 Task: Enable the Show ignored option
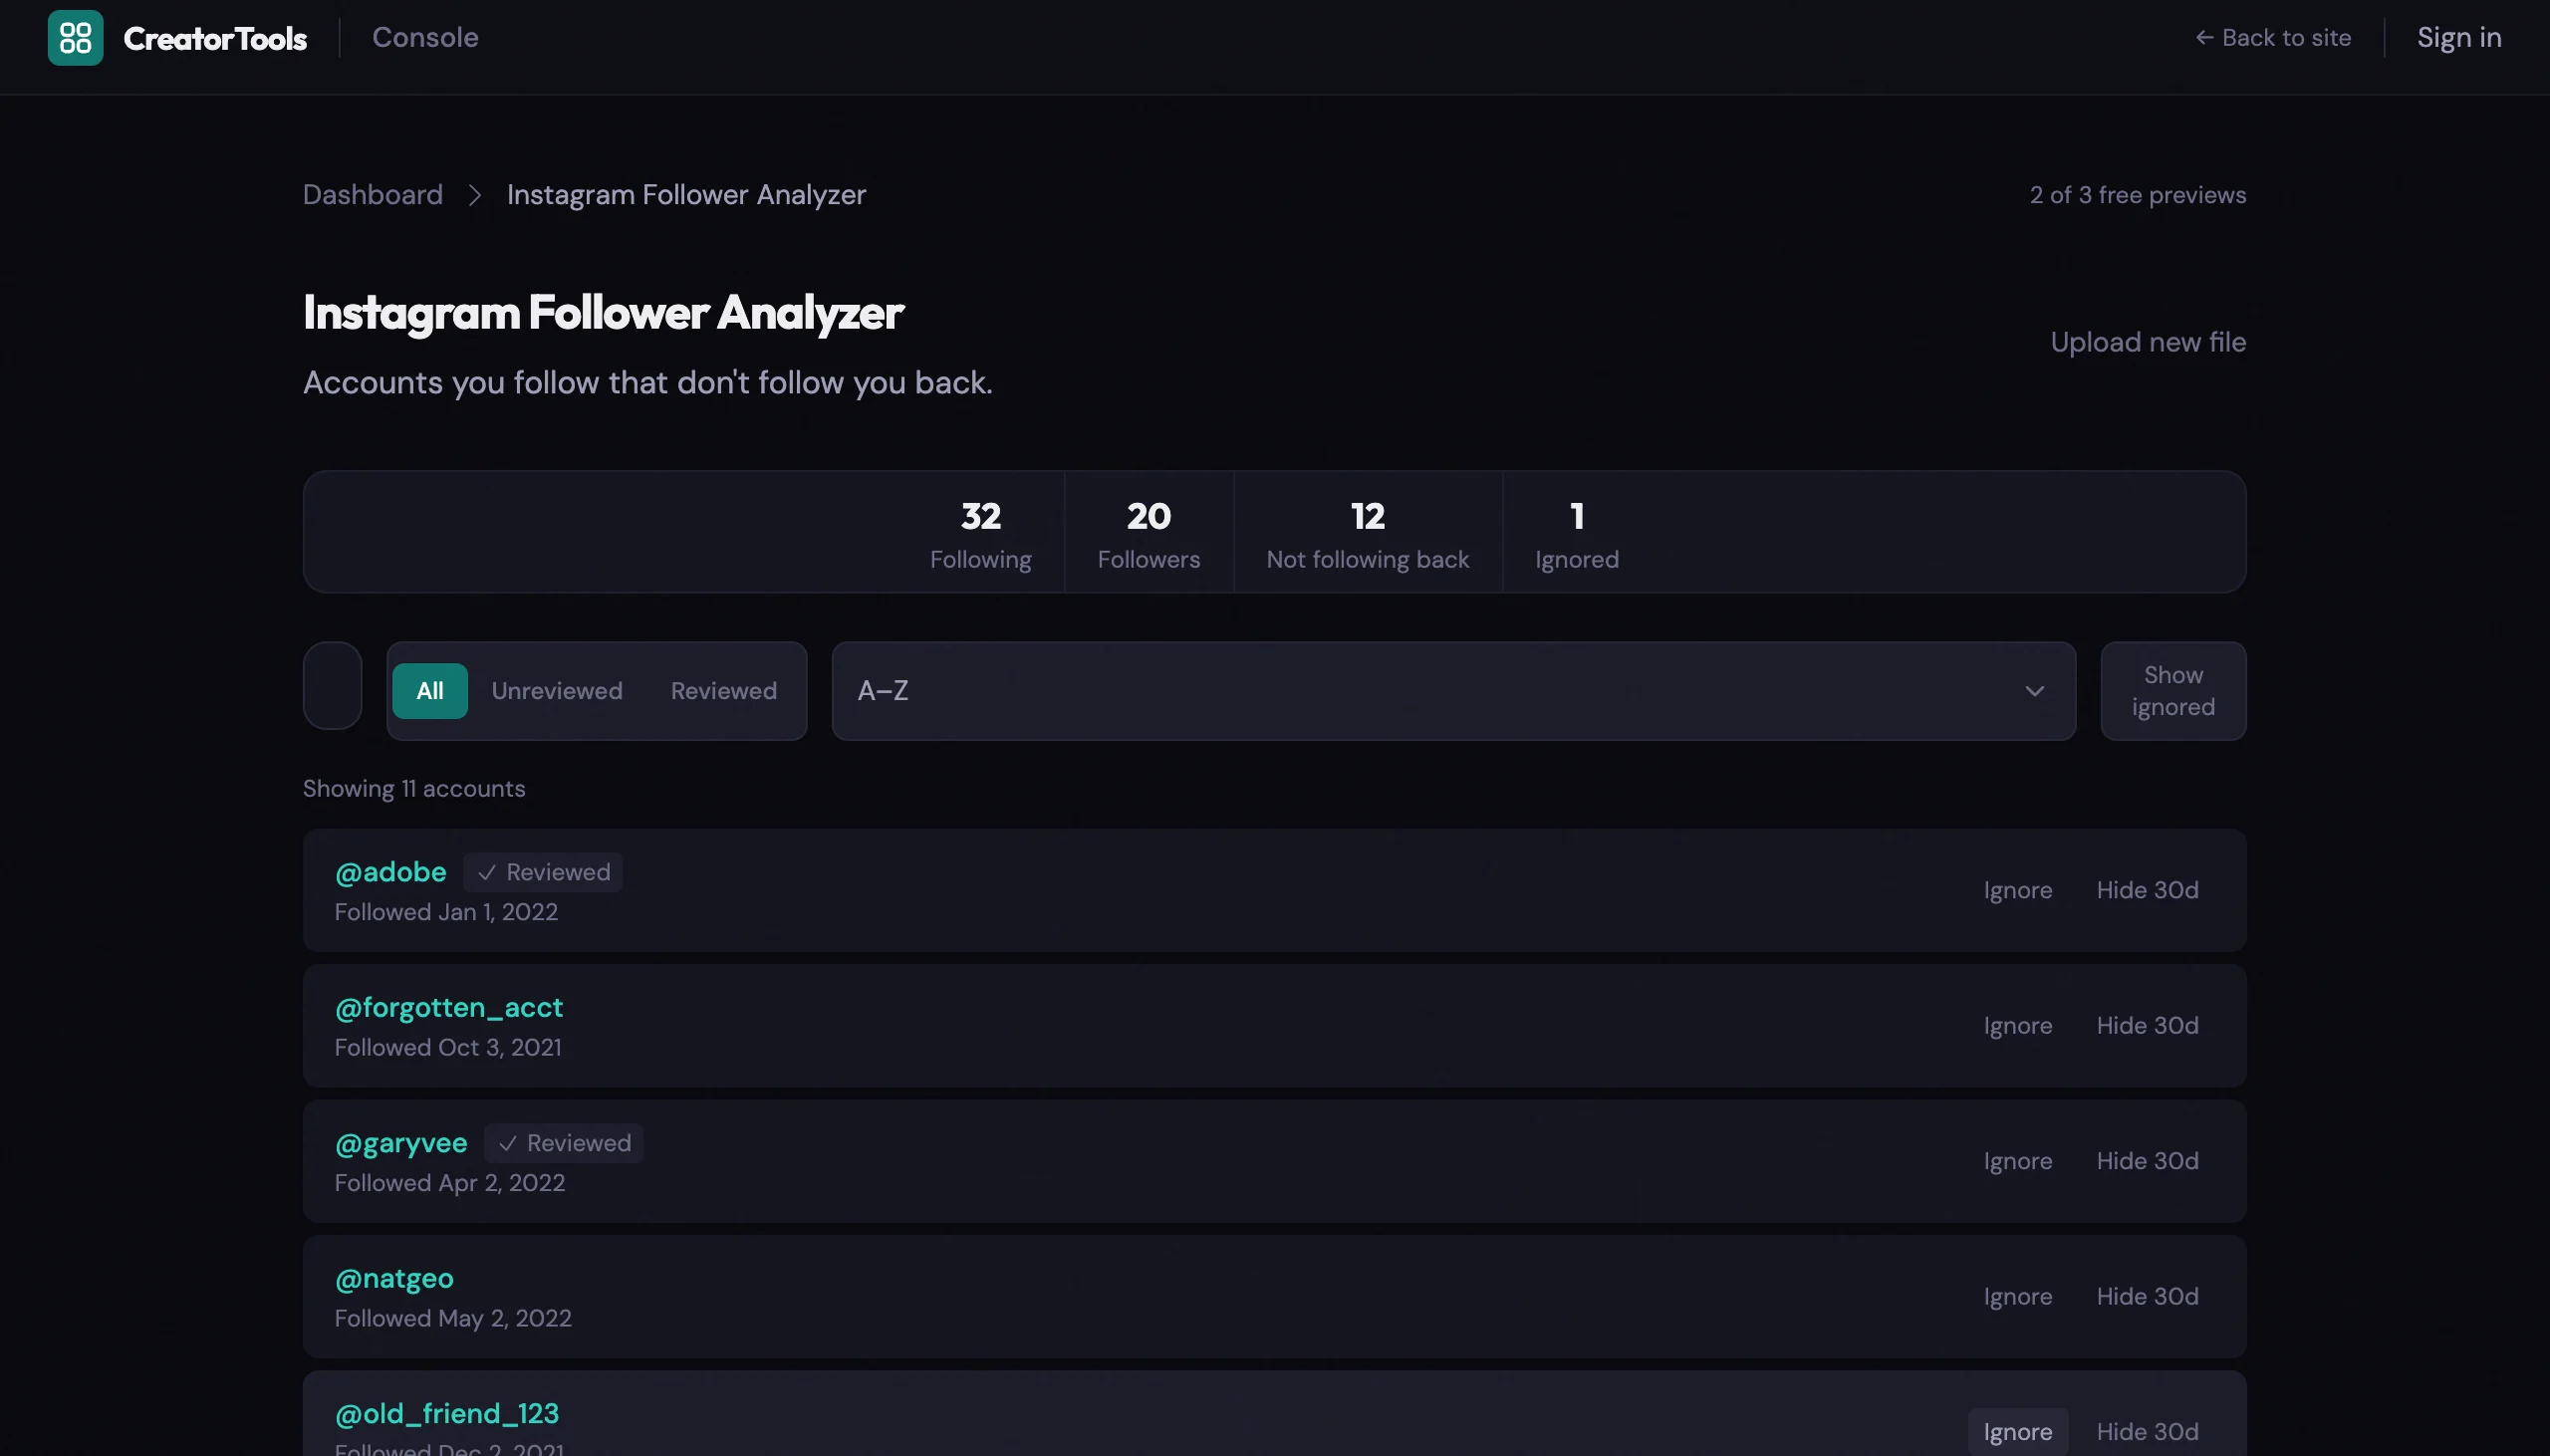pyautogui.click(x=2173, y=690)
